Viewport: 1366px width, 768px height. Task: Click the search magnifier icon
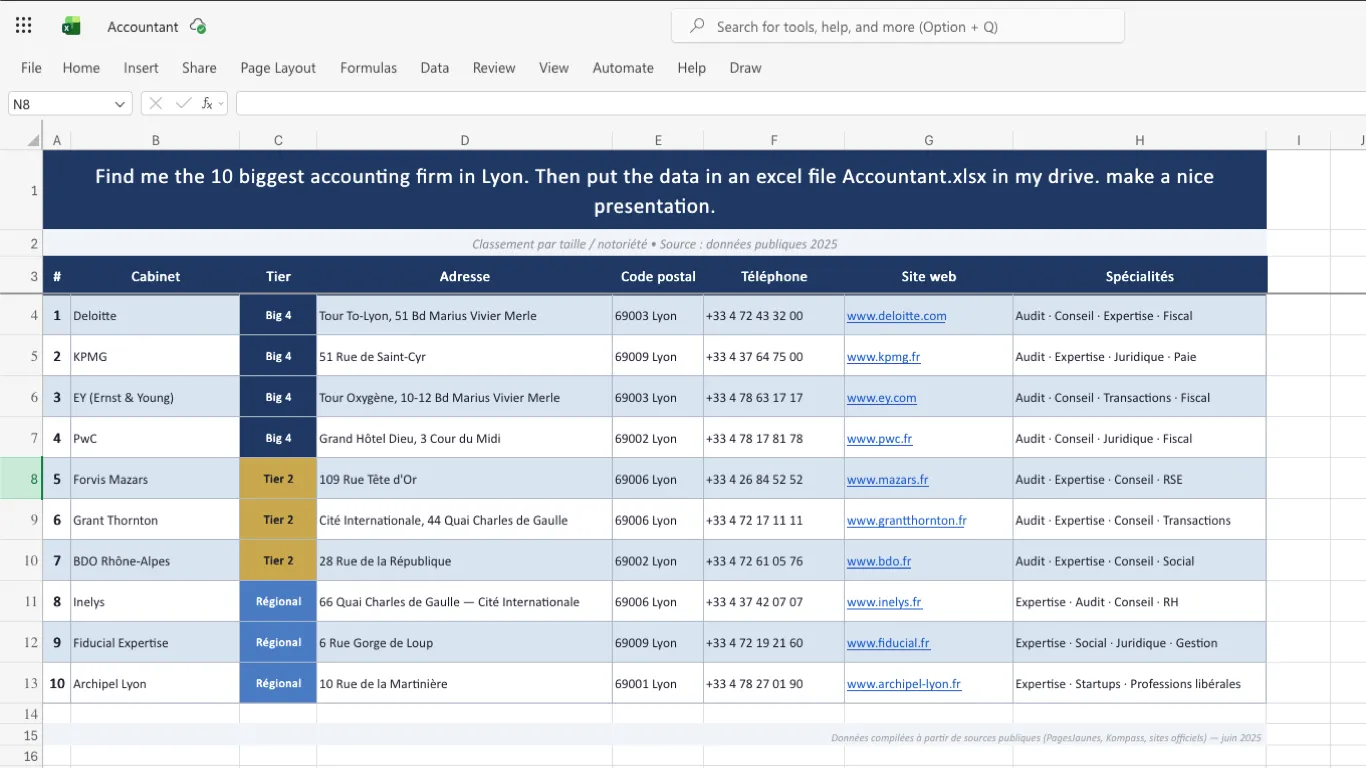click(696, 26)
